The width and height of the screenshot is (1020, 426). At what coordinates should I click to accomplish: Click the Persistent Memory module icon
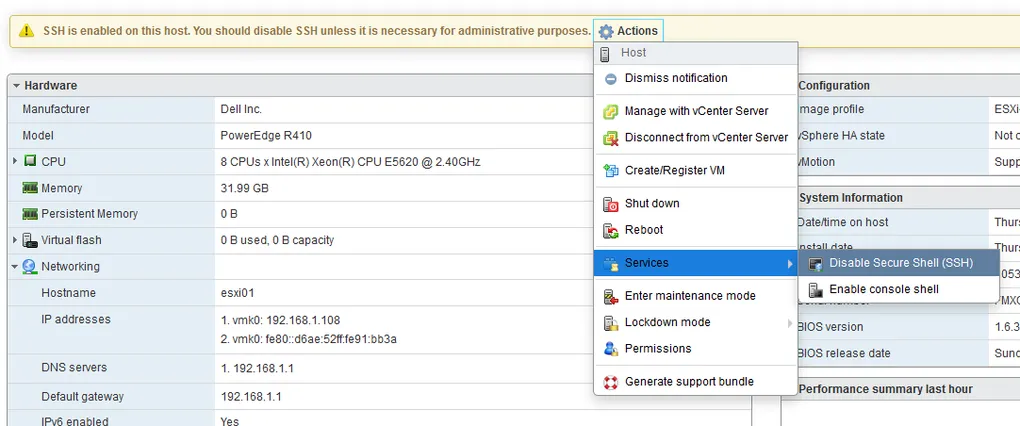(30, 214)
